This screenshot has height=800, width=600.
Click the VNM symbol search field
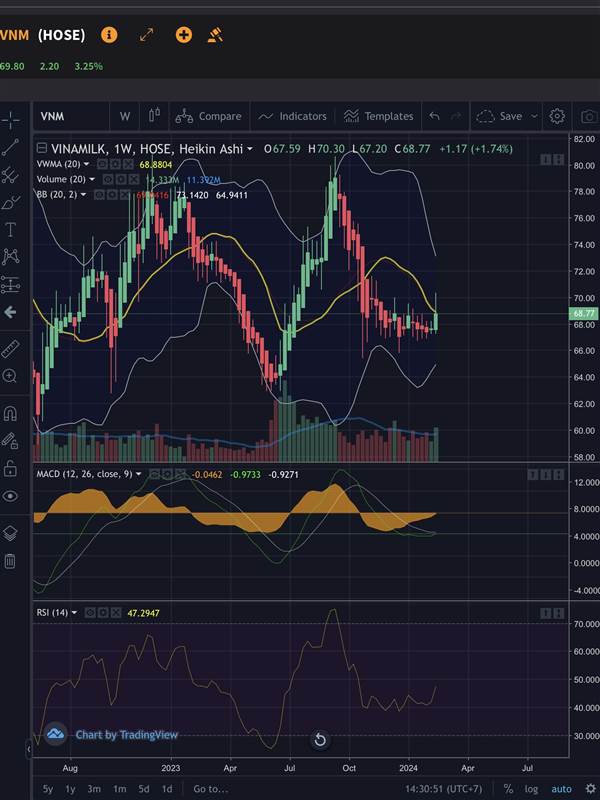pyautogui.click(x=71, y=116)
